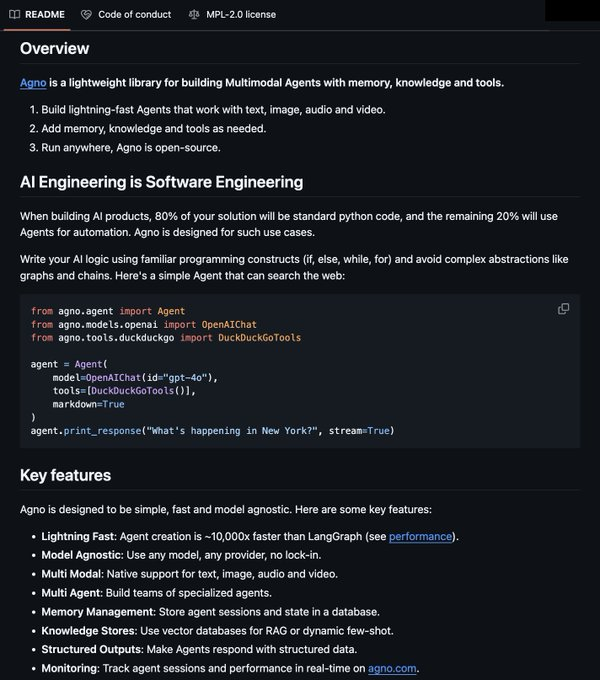Click the DuckDuckGoTools import line in code
The width and height of the screenshot is (600, 680).
166,338
